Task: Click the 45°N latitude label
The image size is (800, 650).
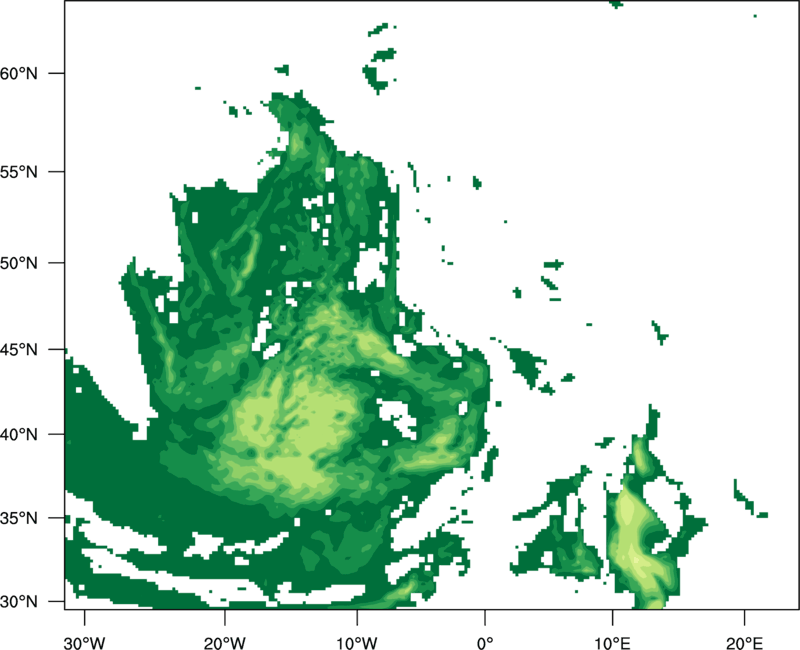Action: pyautogui.click(x=18, y=349)
